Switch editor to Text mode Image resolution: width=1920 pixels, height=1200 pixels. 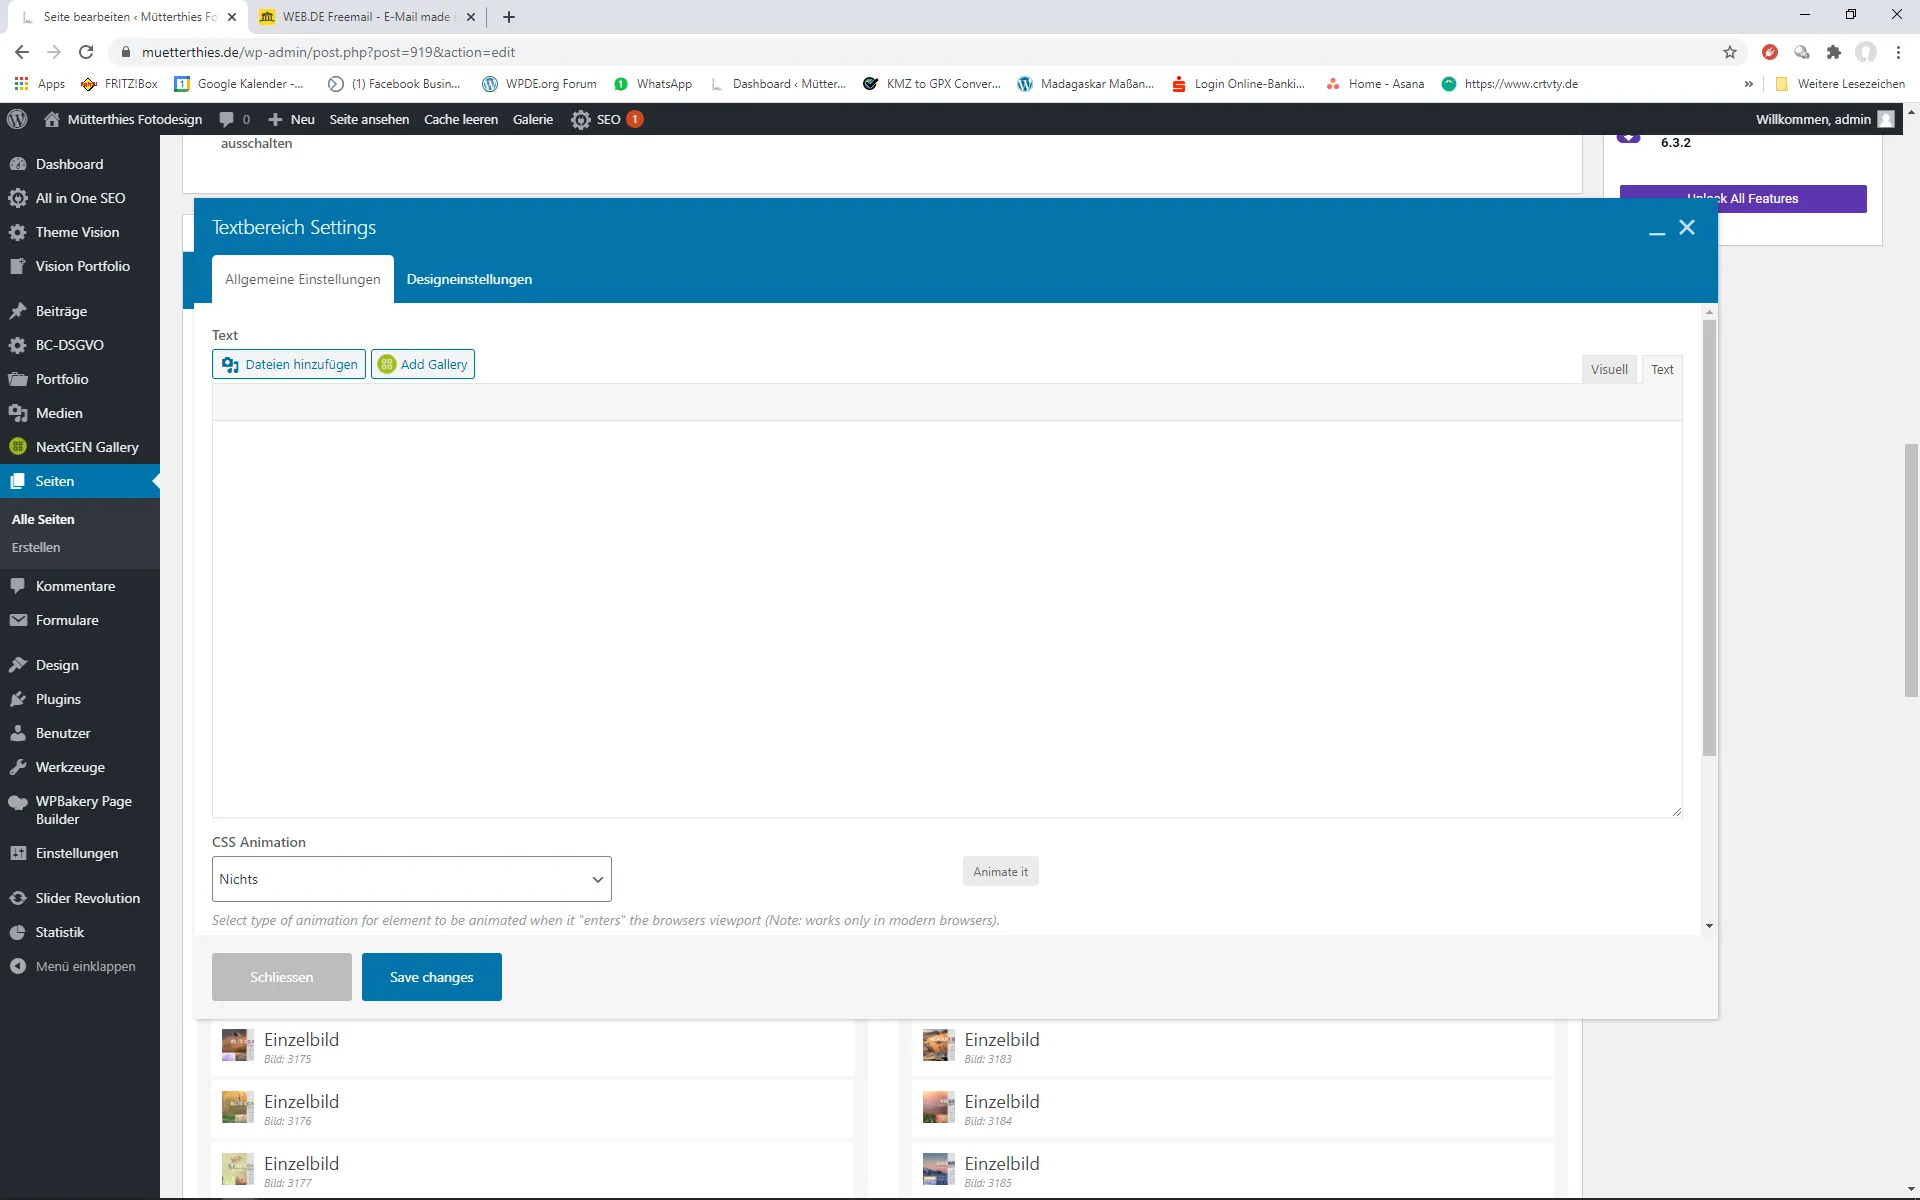coord(1662,369)
